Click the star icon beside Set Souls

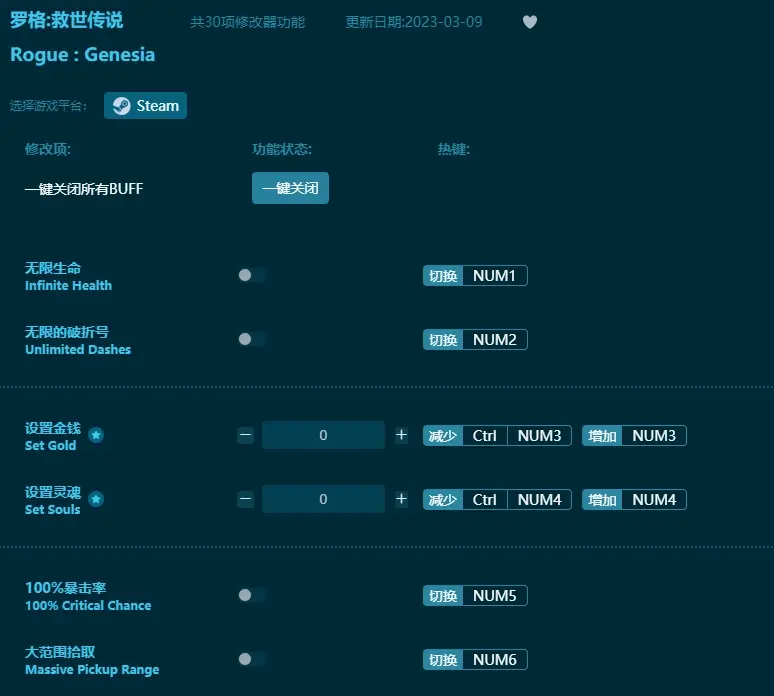[x=96, y=499]
